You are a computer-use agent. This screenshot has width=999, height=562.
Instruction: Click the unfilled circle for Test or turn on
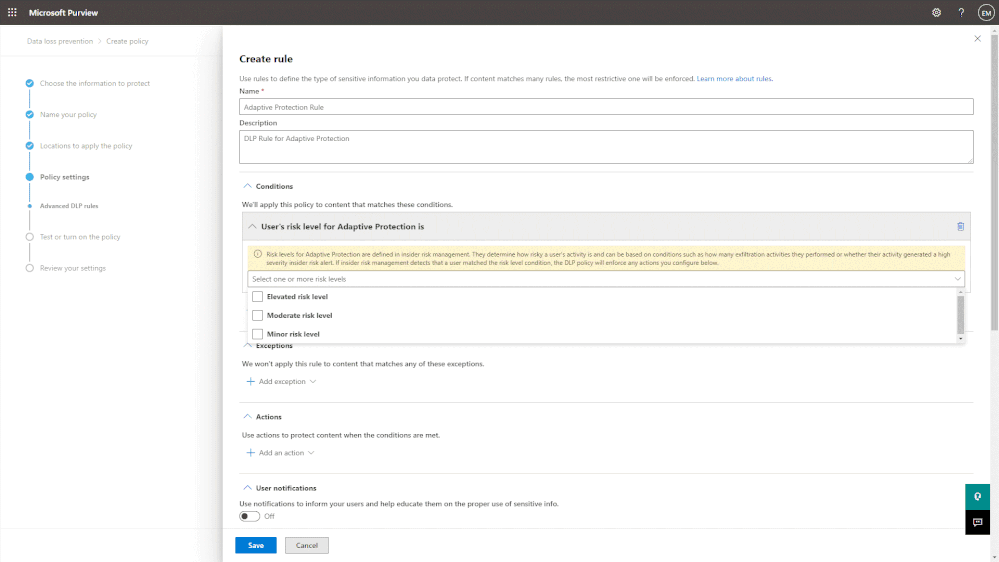[29, 237]
